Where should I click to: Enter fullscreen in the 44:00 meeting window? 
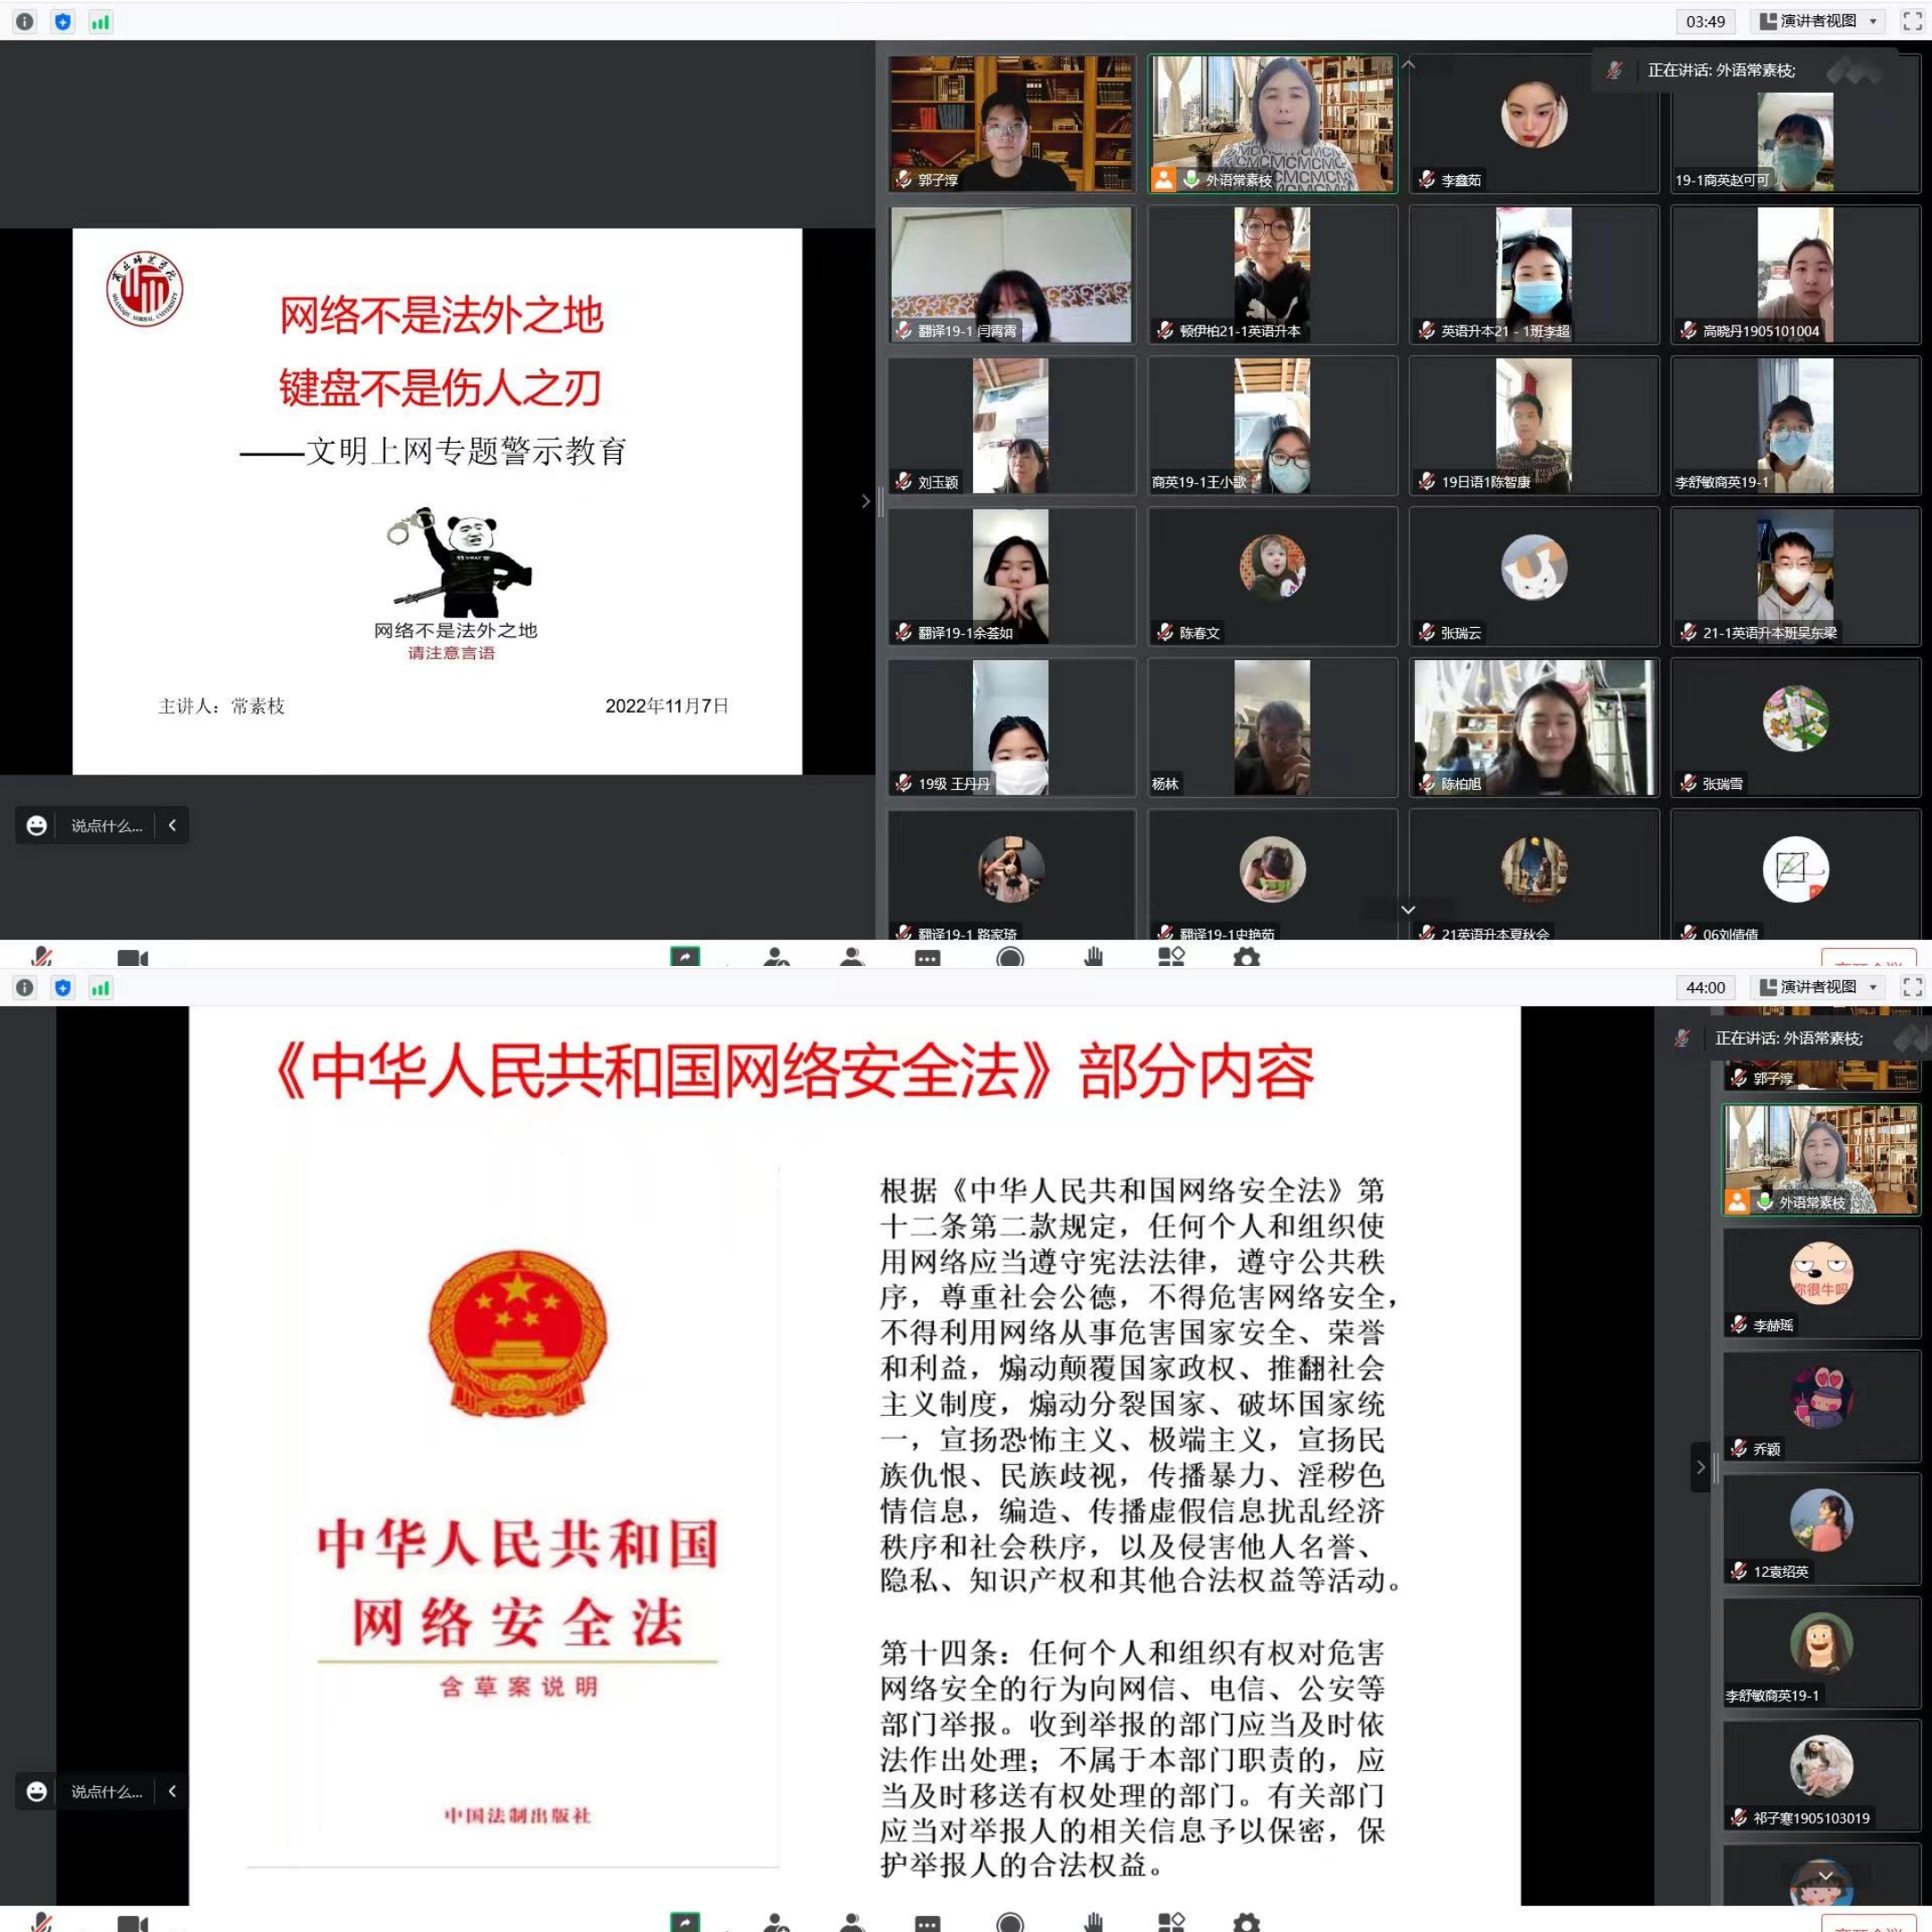coord(1912,987)
